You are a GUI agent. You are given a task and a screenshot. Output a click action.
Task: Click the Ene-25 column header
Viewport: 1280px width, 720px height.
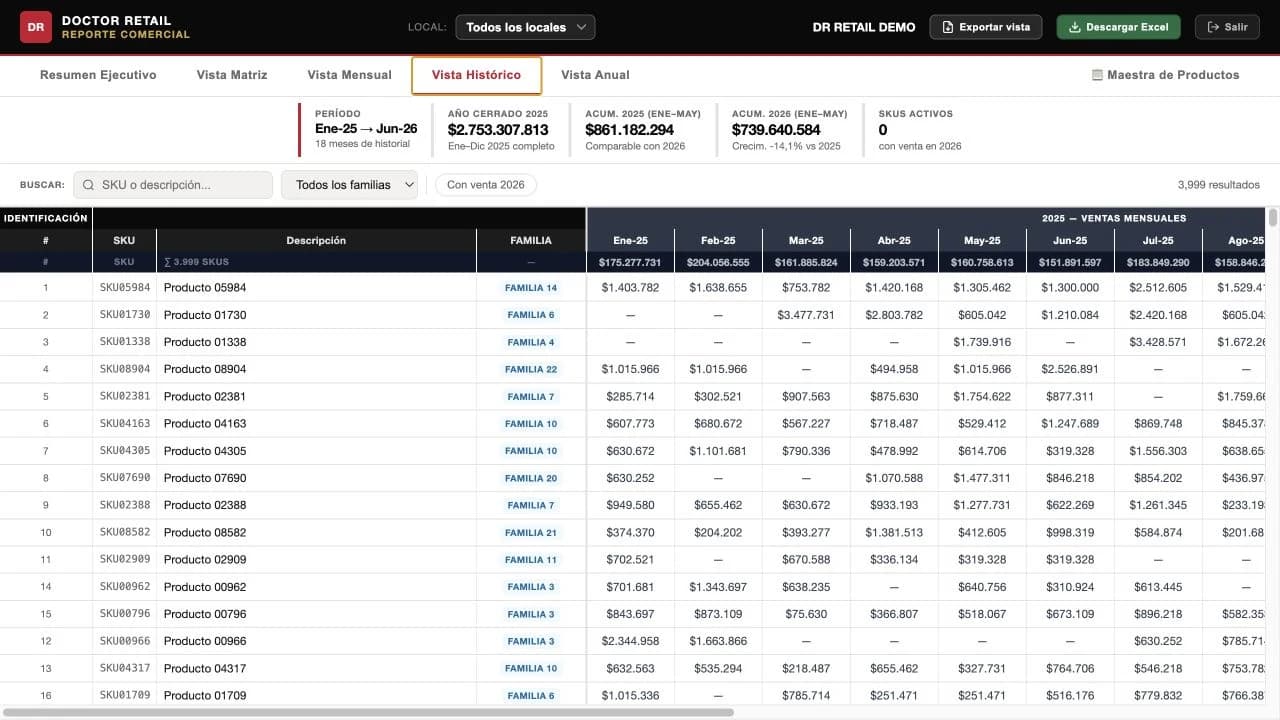point(630,240)
